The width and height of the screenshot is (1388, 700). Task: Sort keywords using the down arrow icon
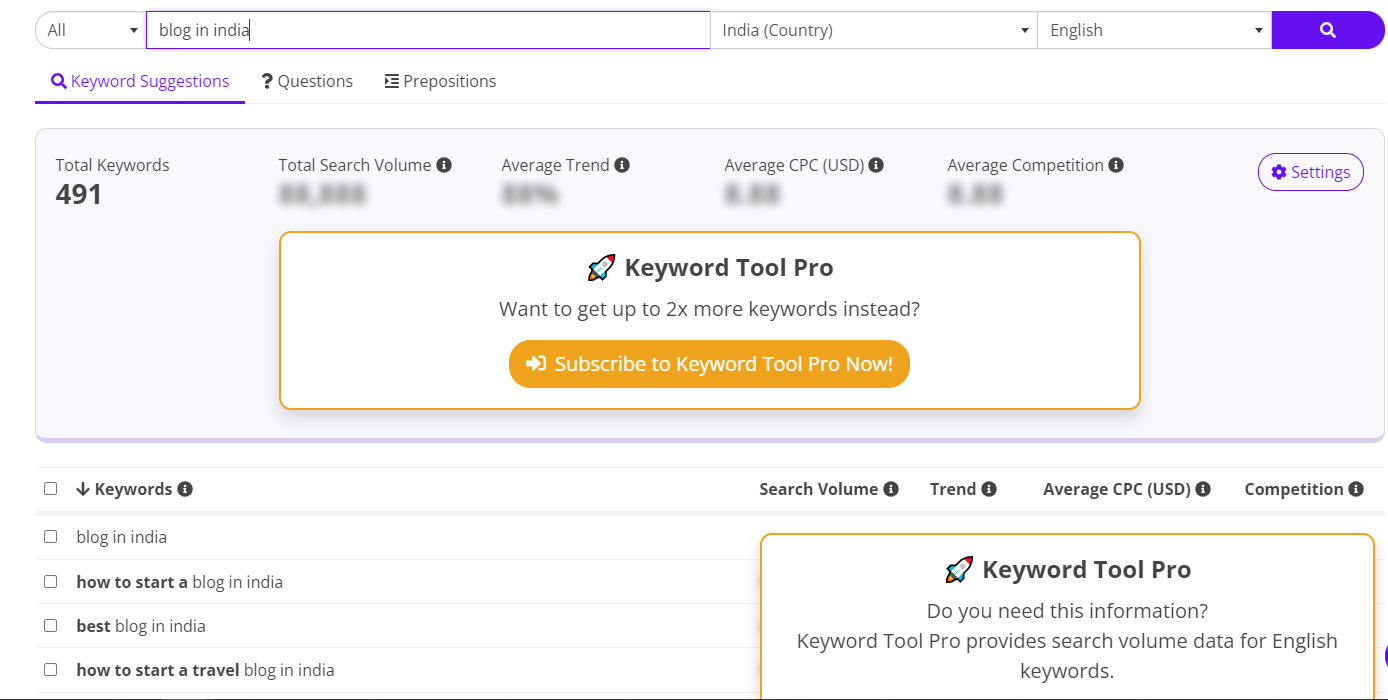(x=83, y=489)
